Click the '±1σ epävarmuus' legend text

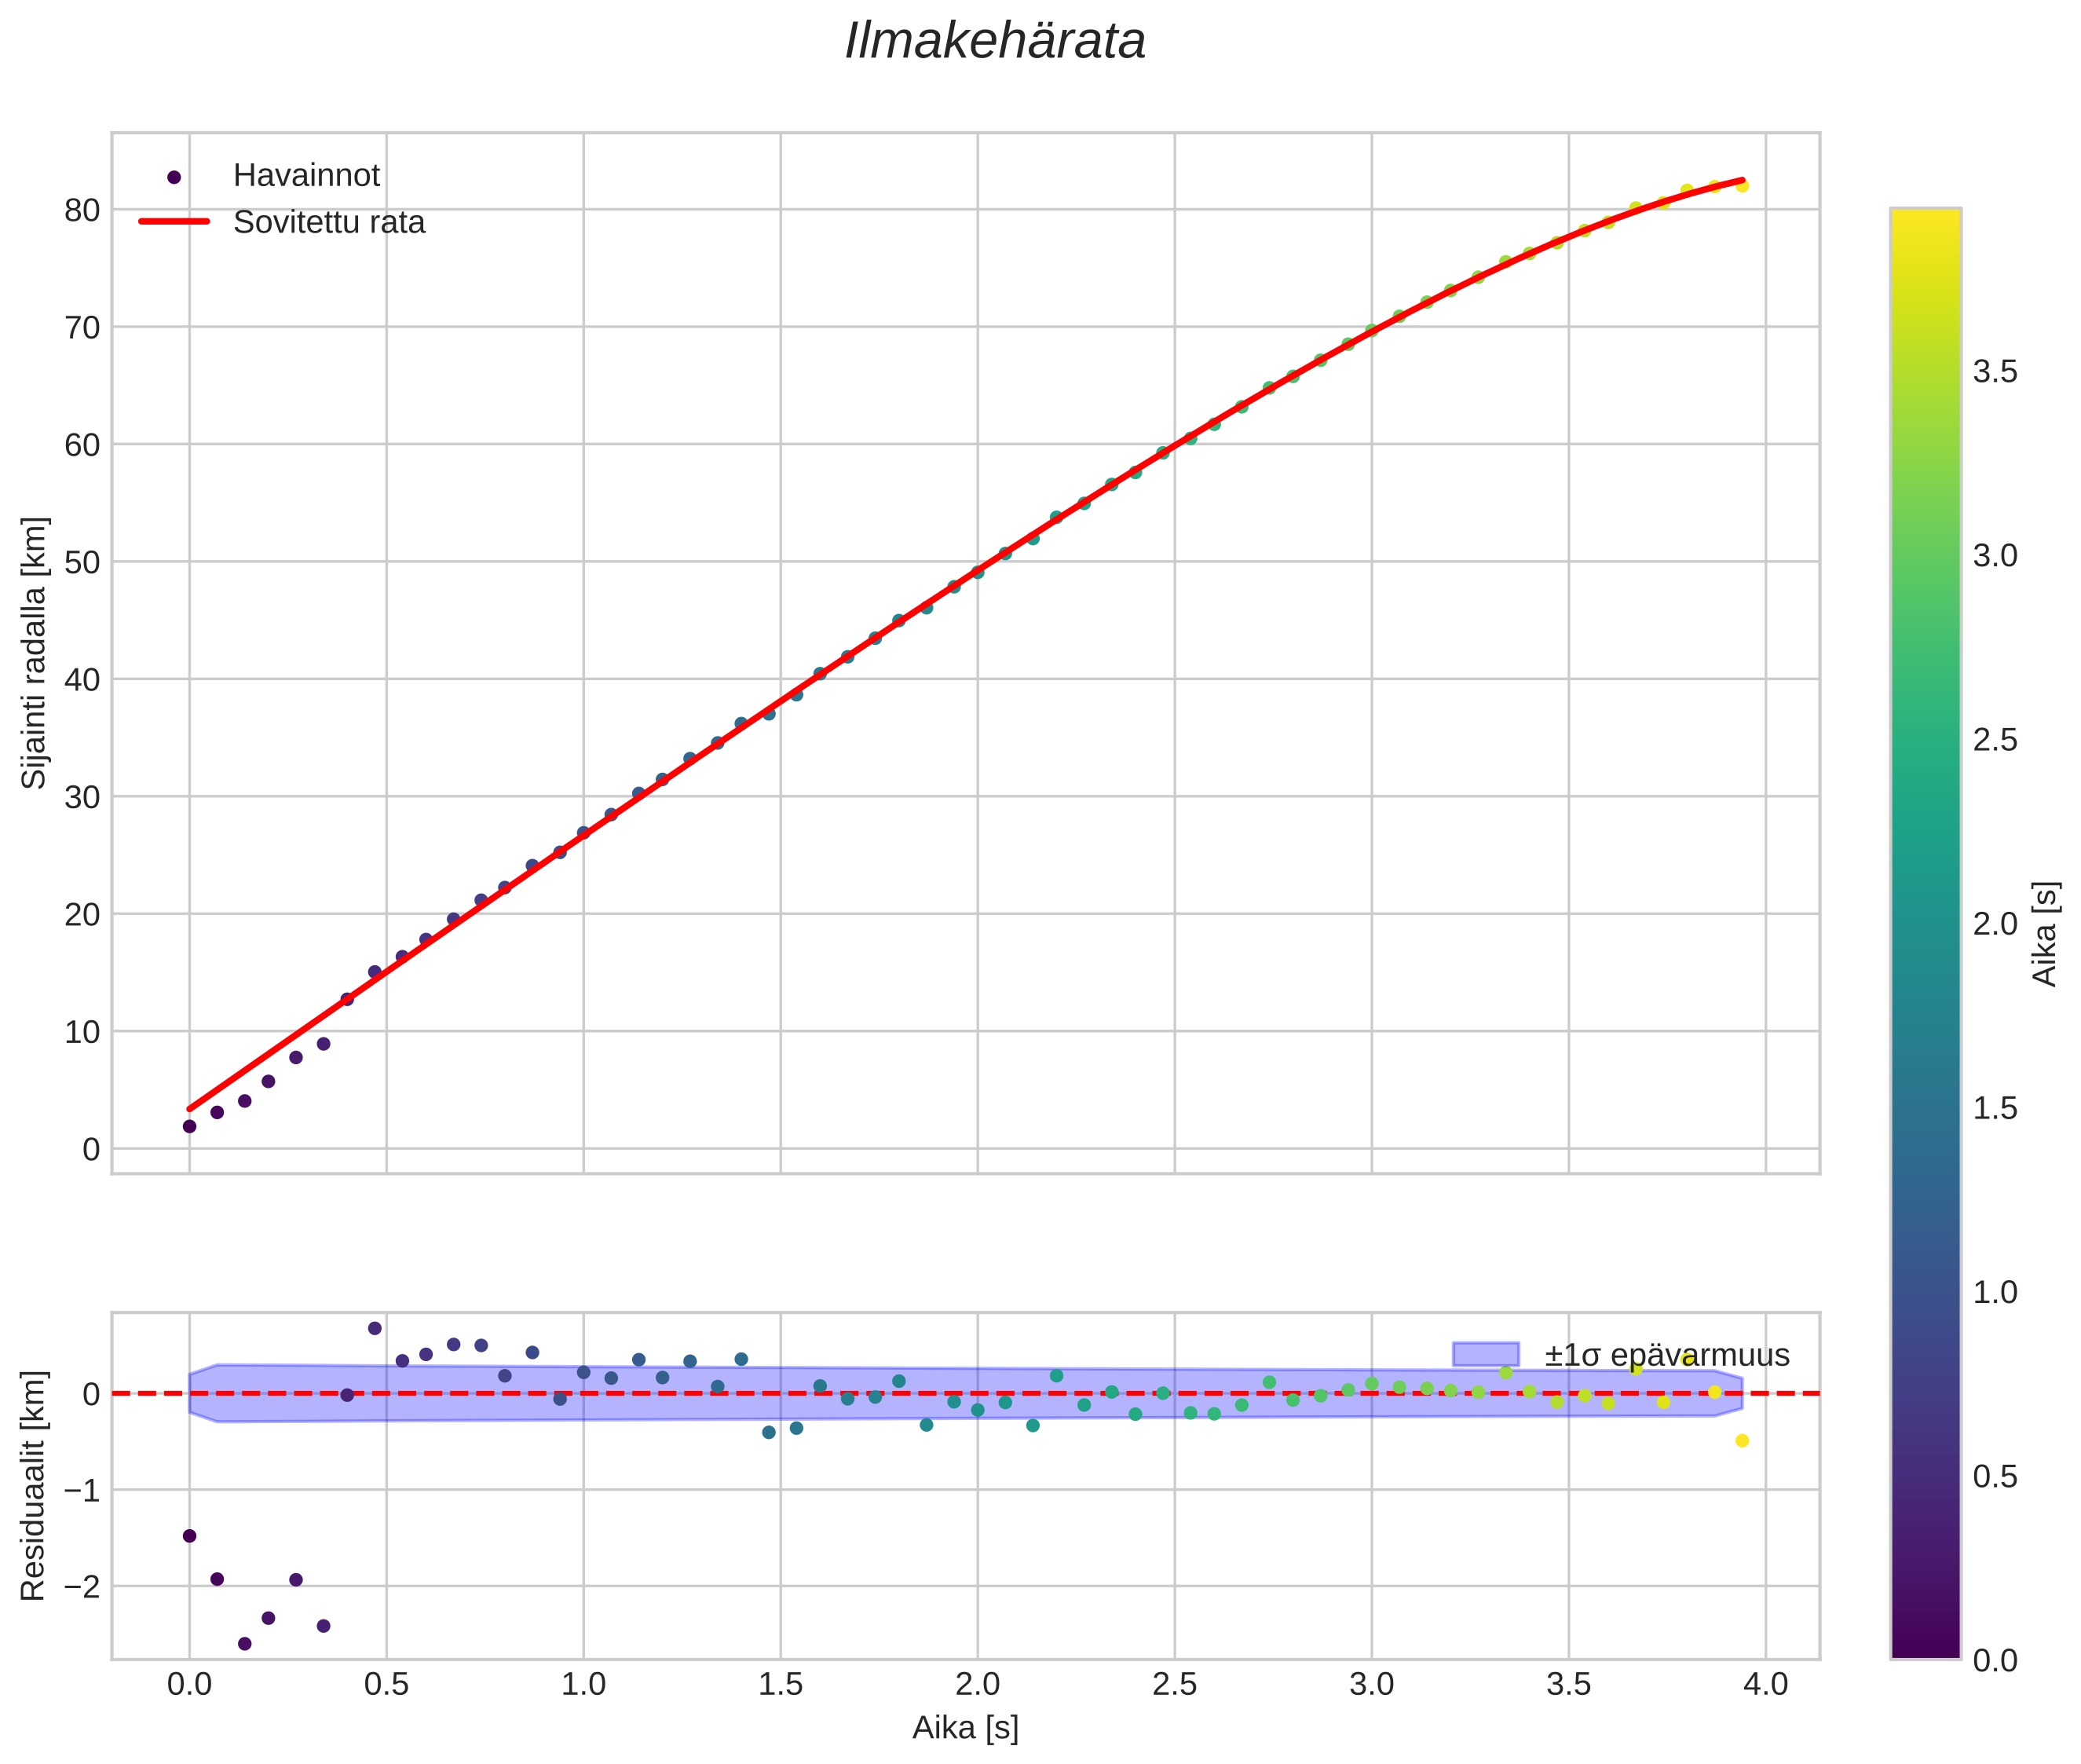tap(1666, 1355)
